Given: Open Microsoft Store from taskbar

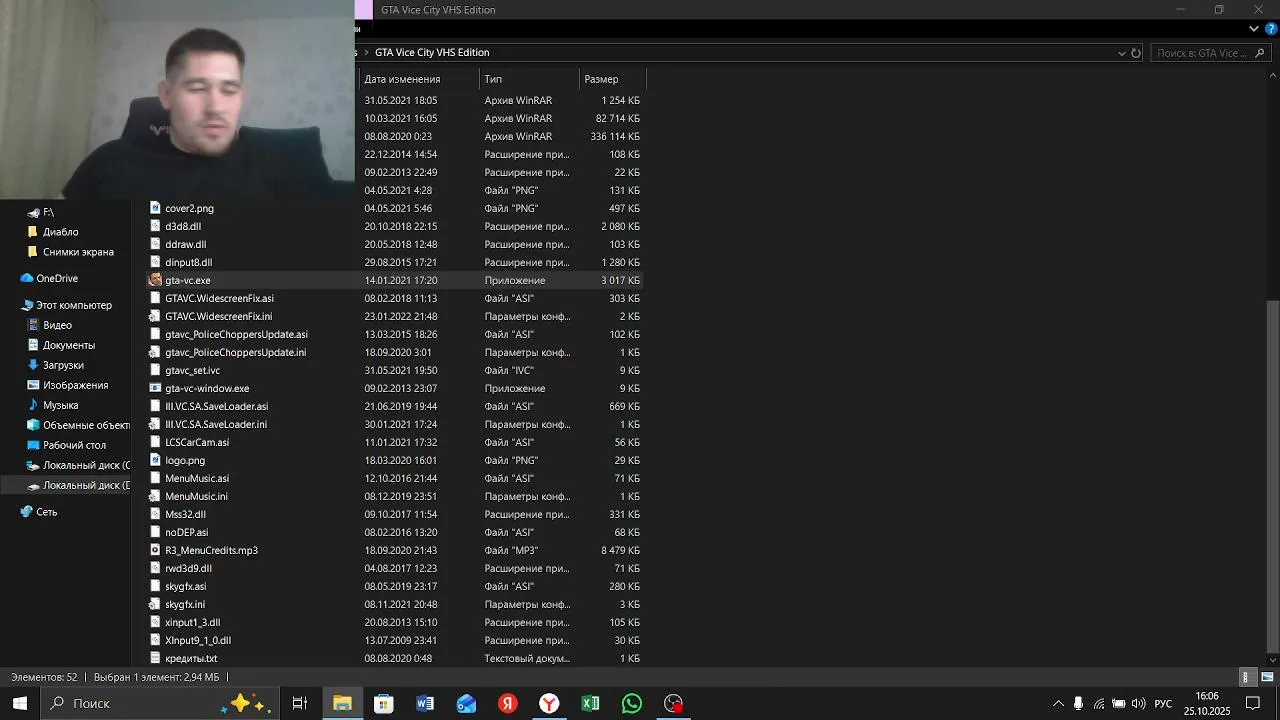Looking at the screenshot, I should click(x=384, y=703).
